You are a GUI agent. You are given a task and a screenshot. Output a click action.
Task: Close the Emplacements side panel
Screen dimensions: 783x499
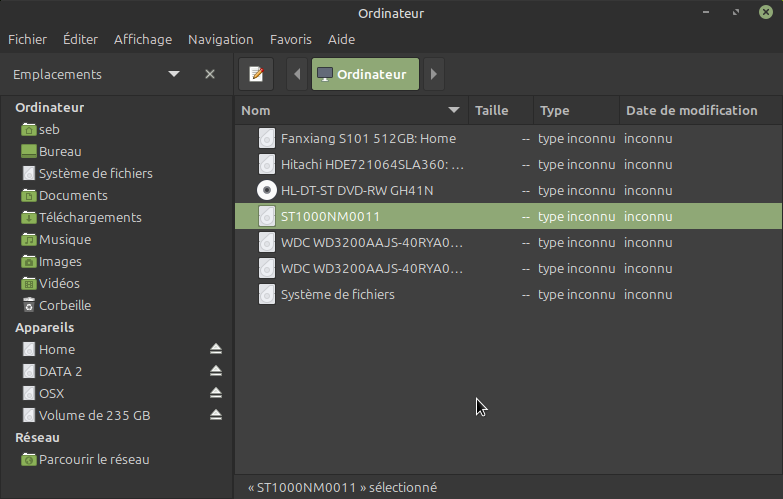coord(210,74)
